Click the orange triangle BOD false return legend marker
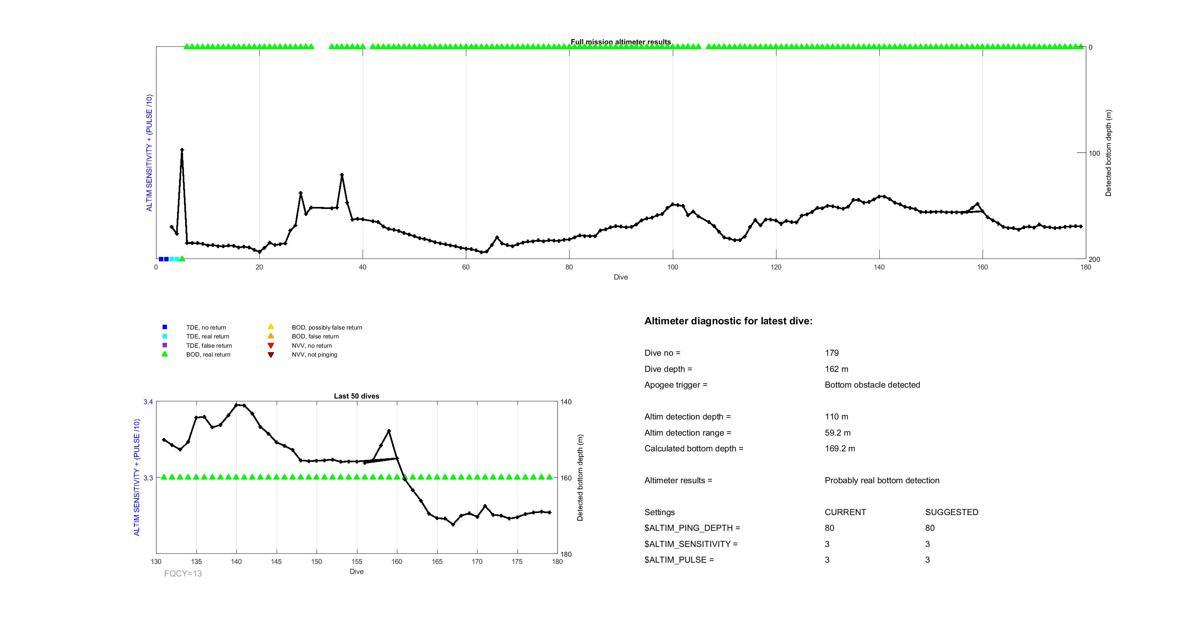Viewport: 1200px width, 622px height. (x=270, y=336)
